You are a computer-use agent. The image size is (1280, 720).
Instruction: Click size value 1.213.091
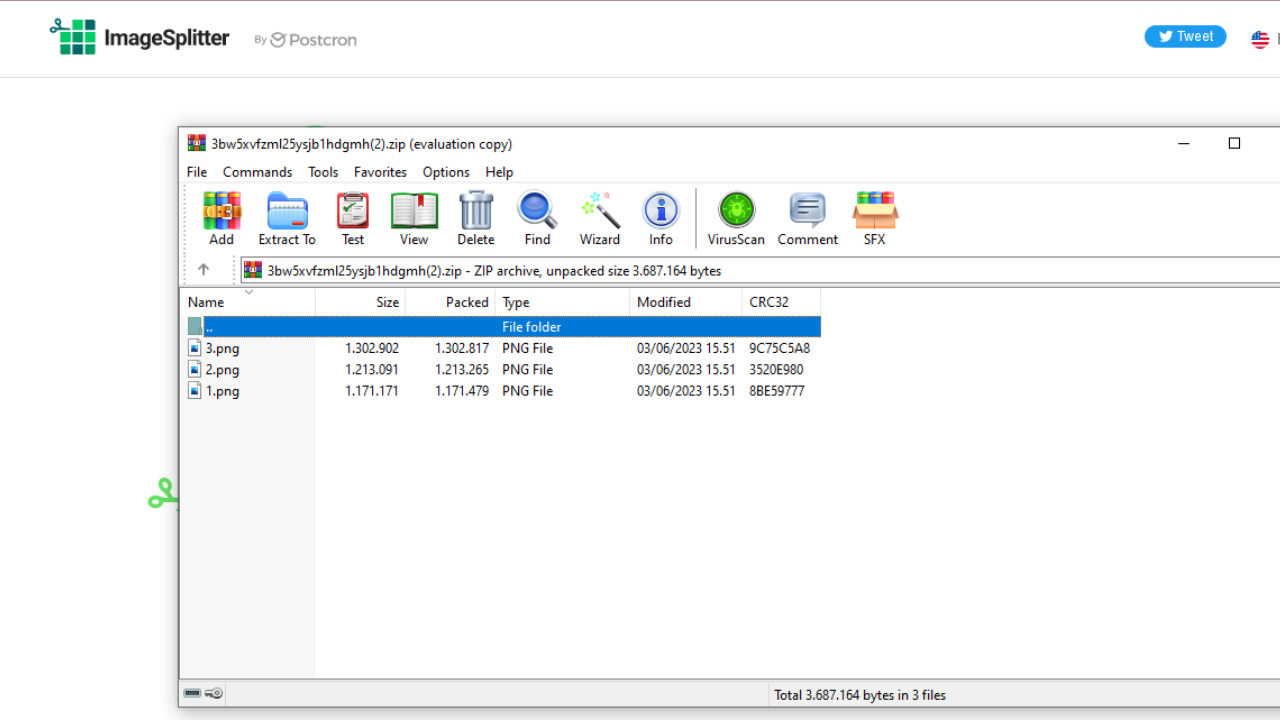(x=372, y=369)
